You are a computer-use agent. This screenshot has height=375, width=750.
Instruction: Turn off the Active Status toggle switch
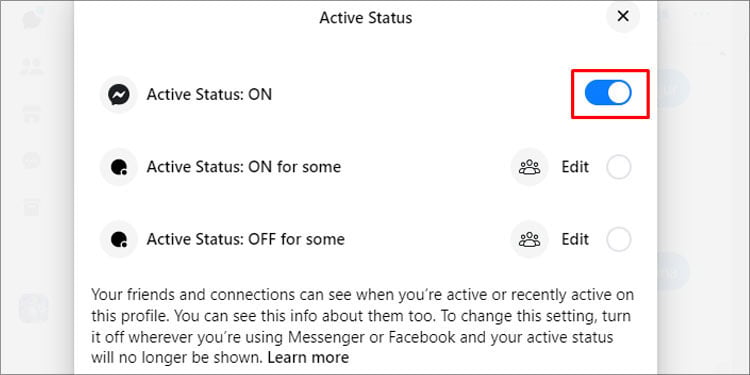(608, 93)
